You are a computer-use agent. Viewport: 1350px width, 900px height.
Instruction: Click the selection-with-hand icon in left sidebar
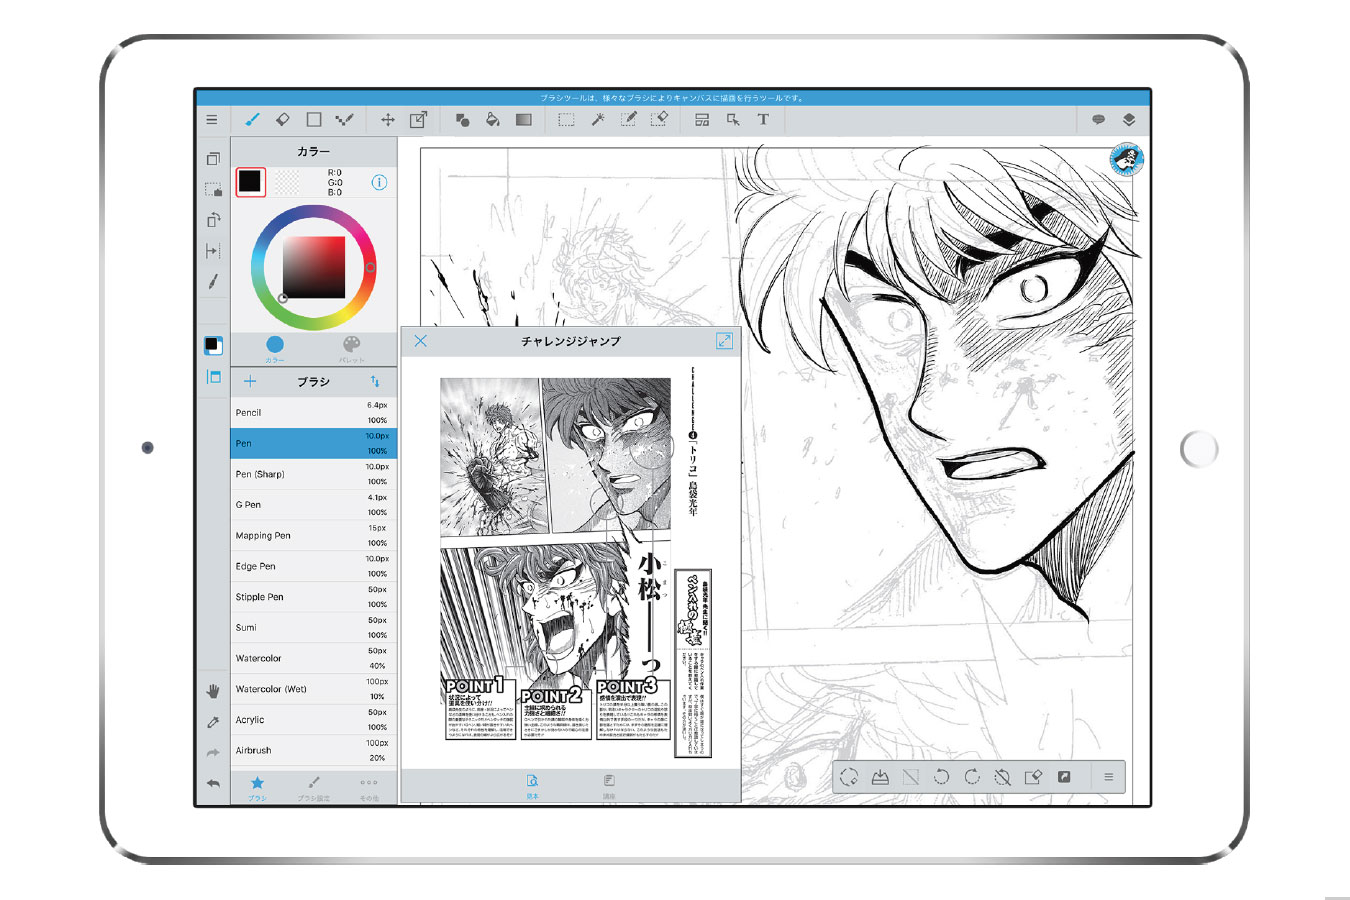(x=213, y=189)
